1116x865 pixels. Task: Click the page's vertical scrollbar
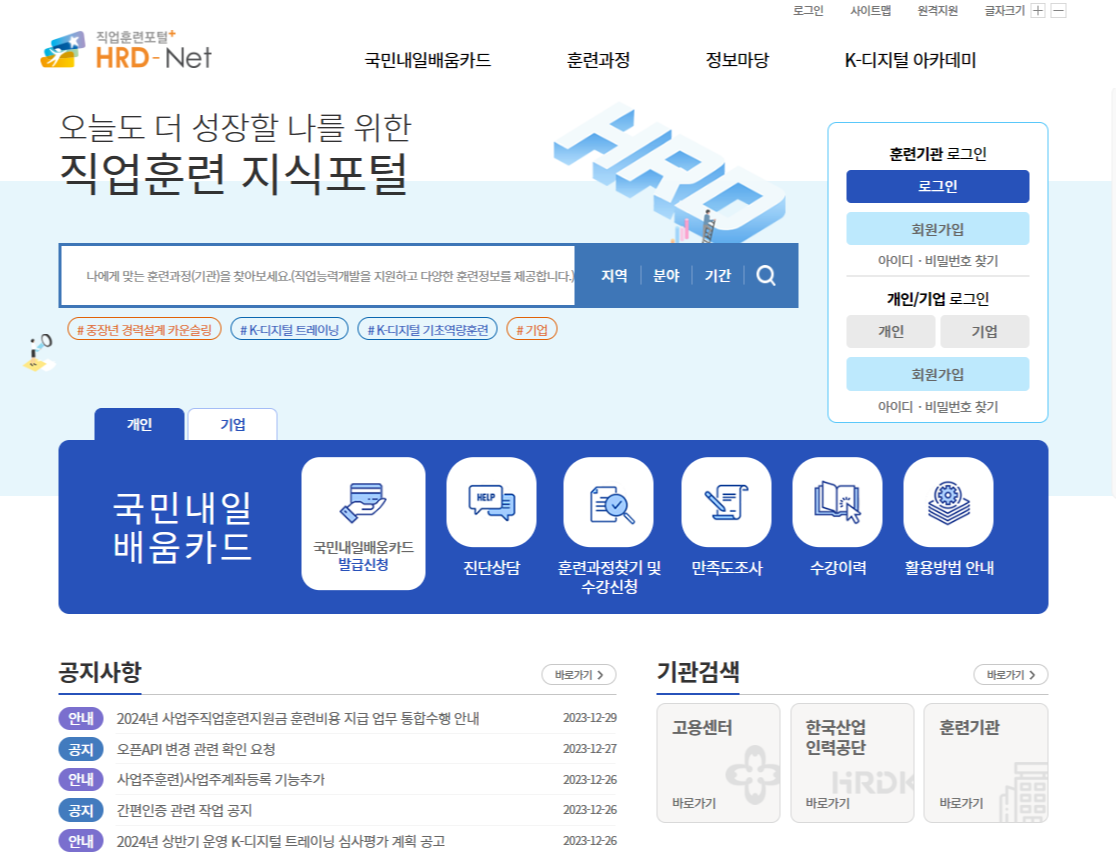click(1112, 292)
